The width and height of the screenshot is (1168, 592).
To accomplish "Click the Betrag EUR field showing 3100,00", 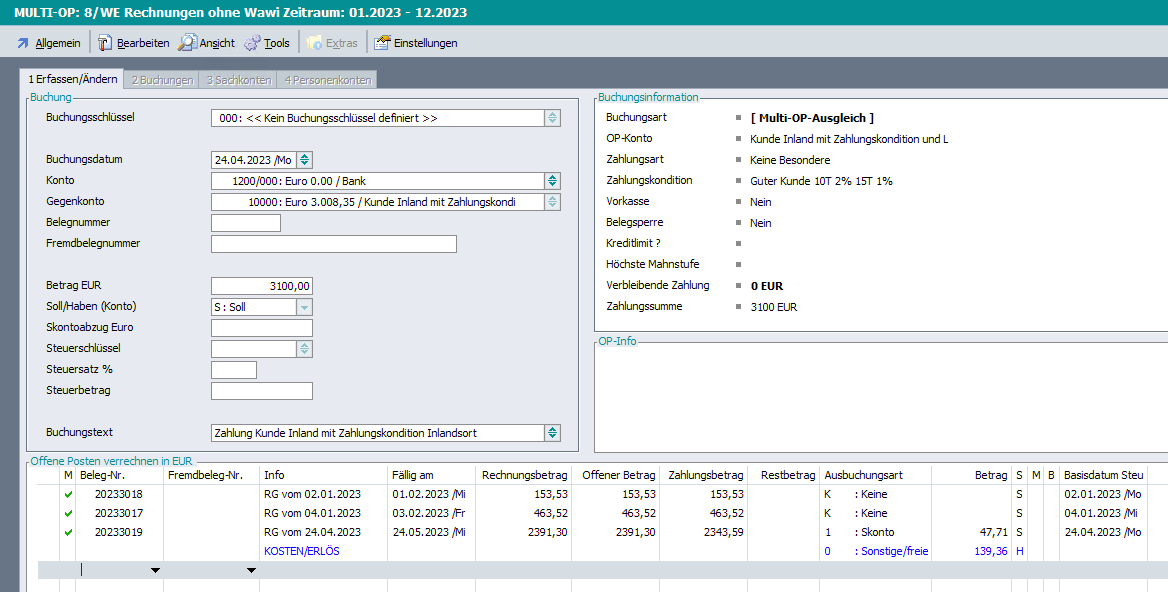I will tap(262, 286).
